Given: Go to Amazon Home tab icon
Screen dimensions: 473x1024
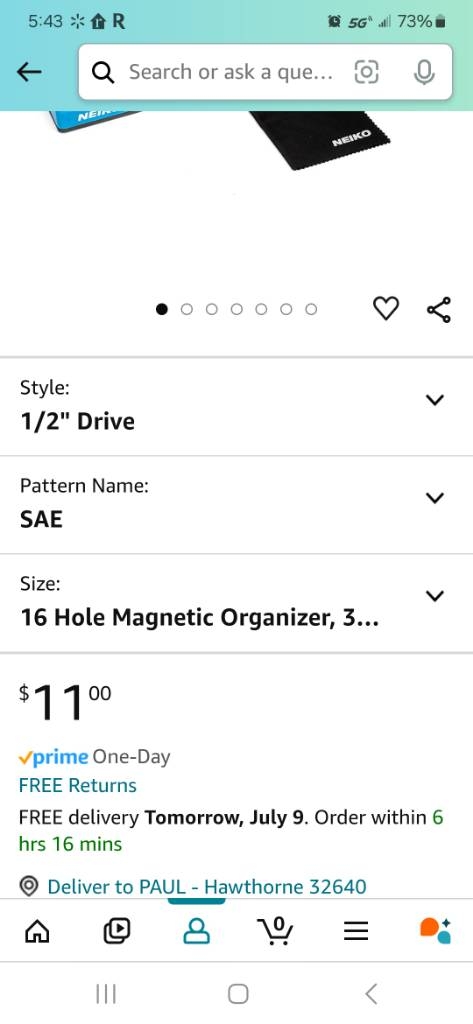Looking at the screenshot, I should click(x=37, y=930).
